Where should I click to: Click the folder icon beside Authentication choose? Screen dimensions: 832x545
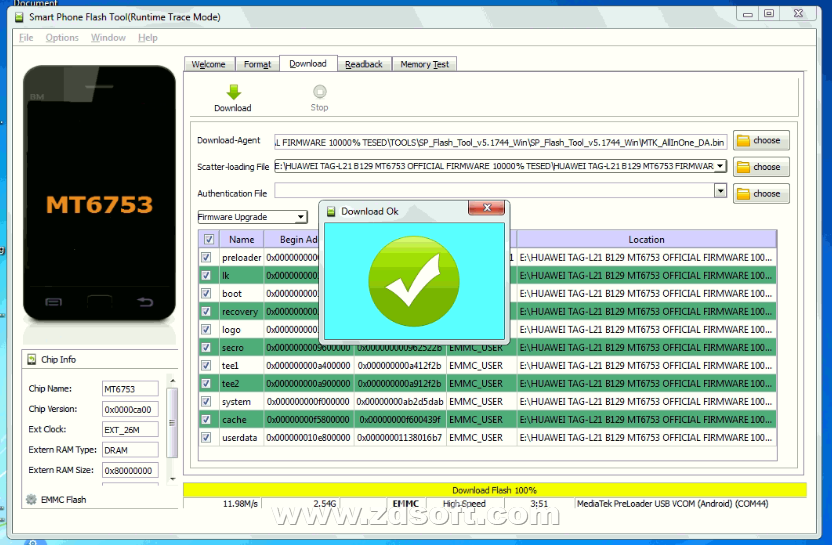(x=743, y=194)
